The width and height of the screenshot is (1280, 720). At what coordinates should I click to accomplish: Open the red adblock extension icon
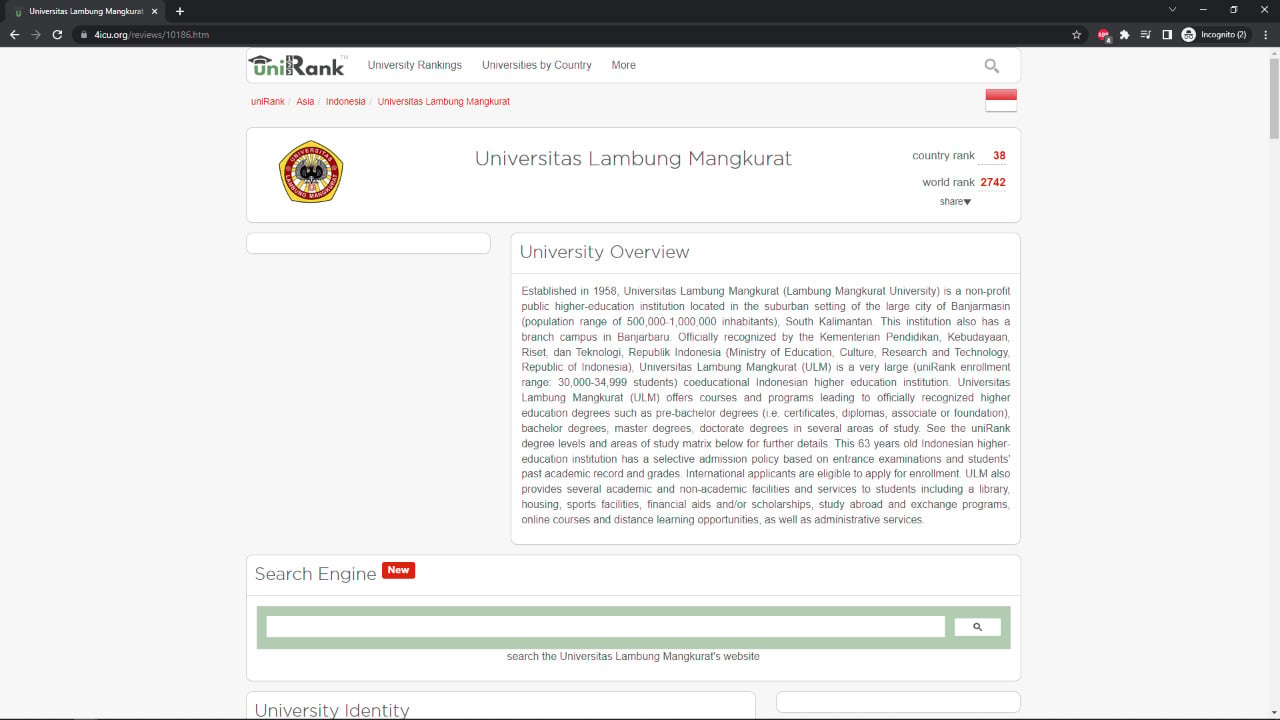pos(1104,34)
